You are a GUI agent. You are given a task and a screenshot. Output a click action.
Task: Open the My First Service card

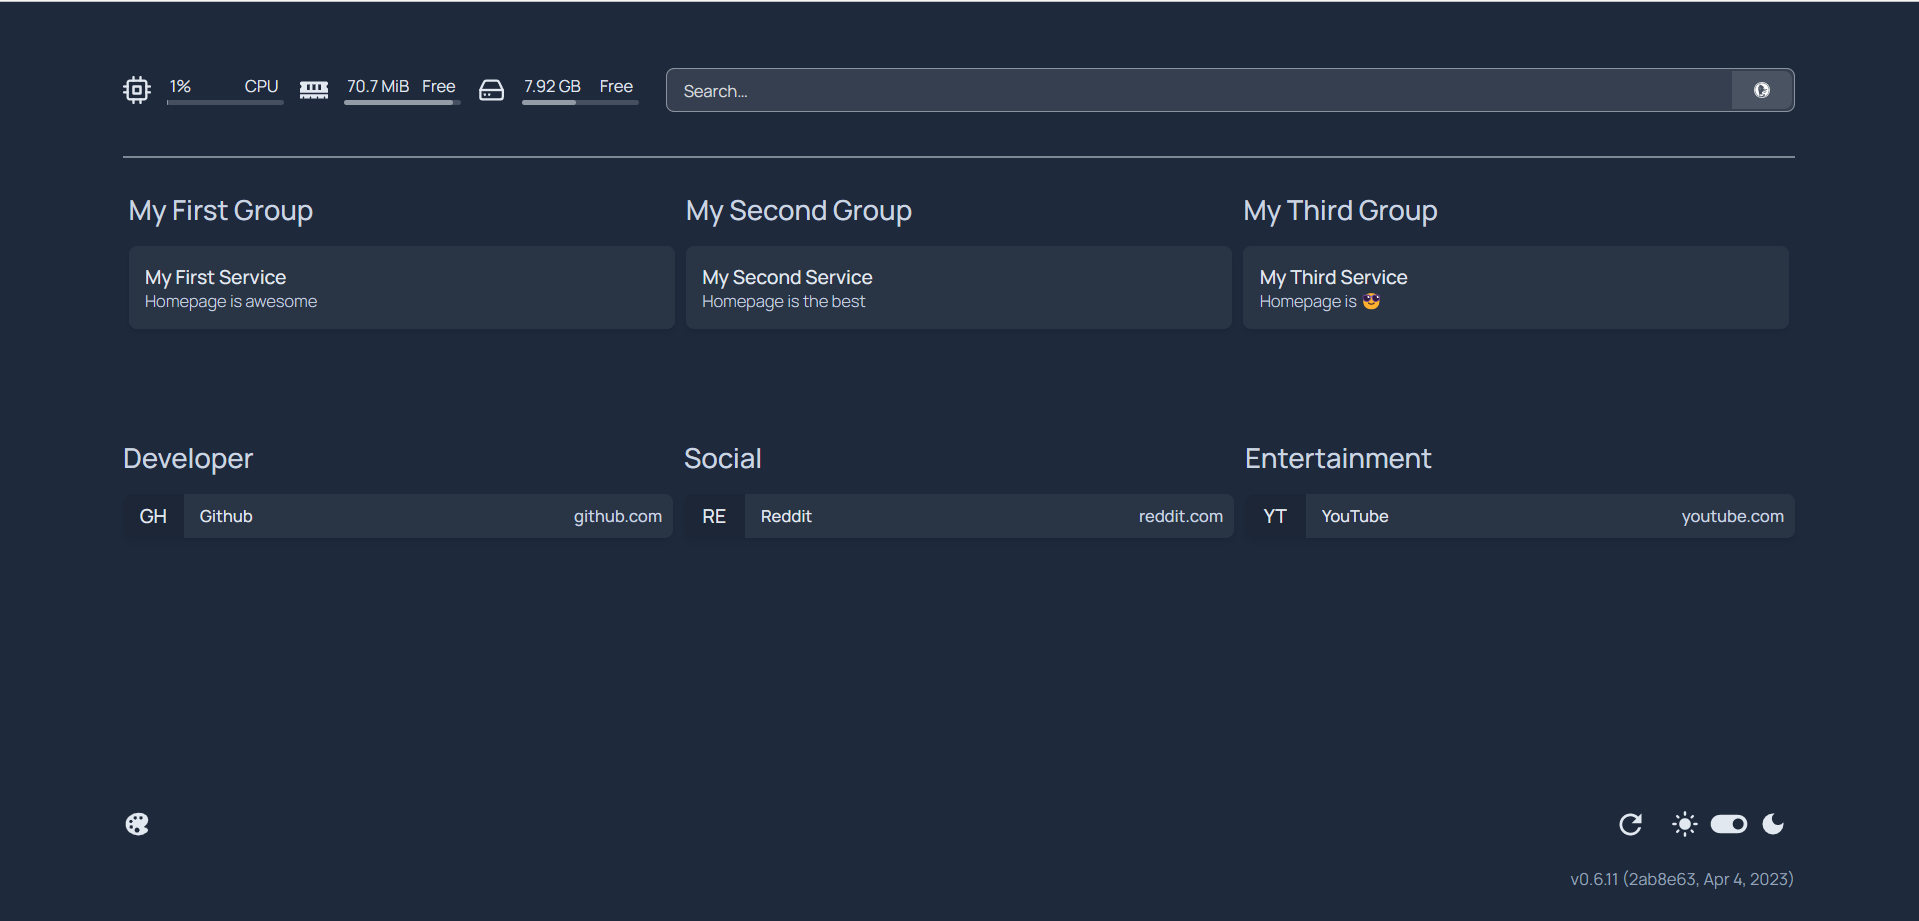[401, 288]
